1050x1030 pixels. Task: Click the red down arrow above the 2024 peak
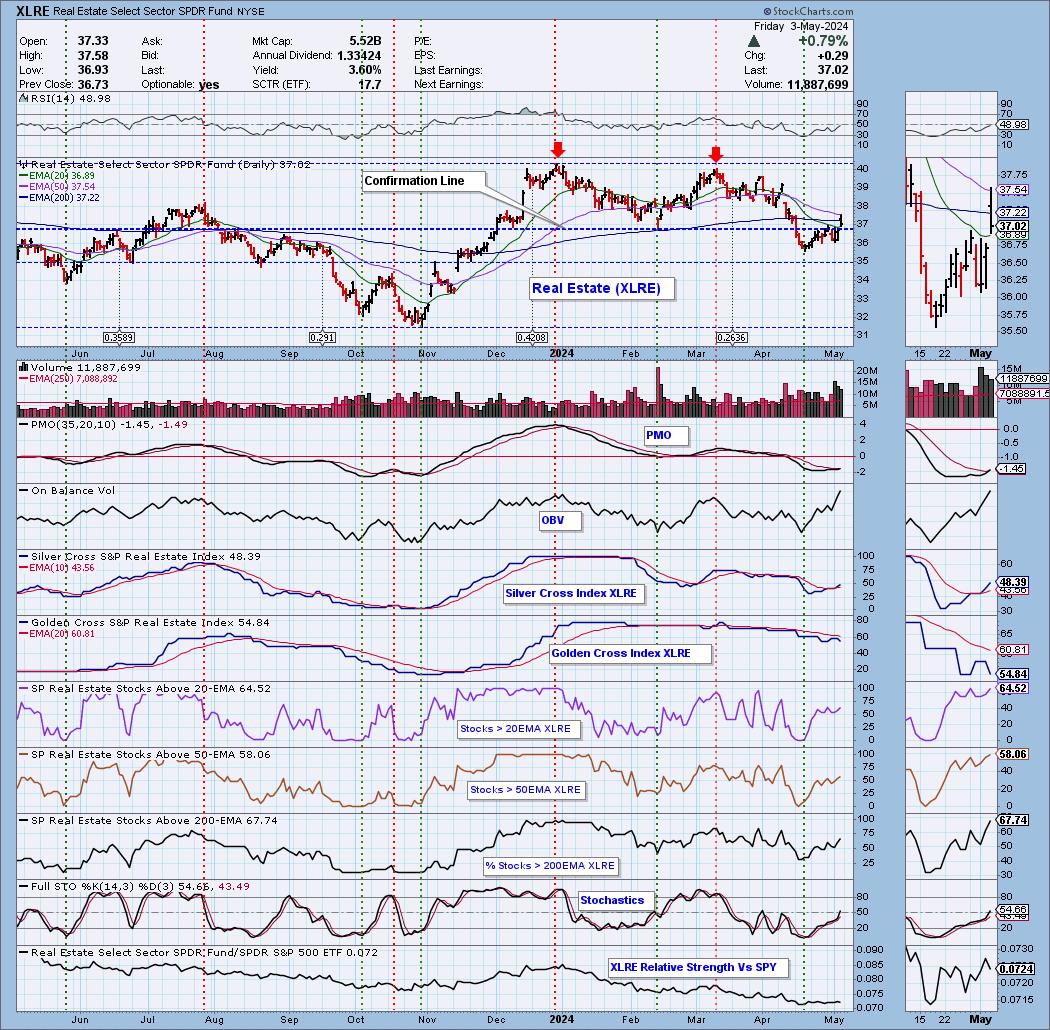tap(557, 149)
